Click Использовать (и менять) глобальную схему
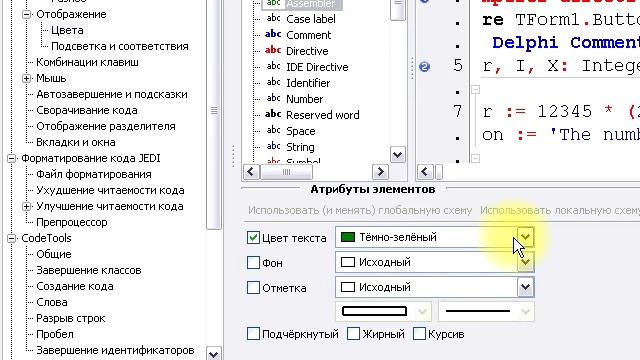The width and height of the screenshot is (640, 360). 360,211
